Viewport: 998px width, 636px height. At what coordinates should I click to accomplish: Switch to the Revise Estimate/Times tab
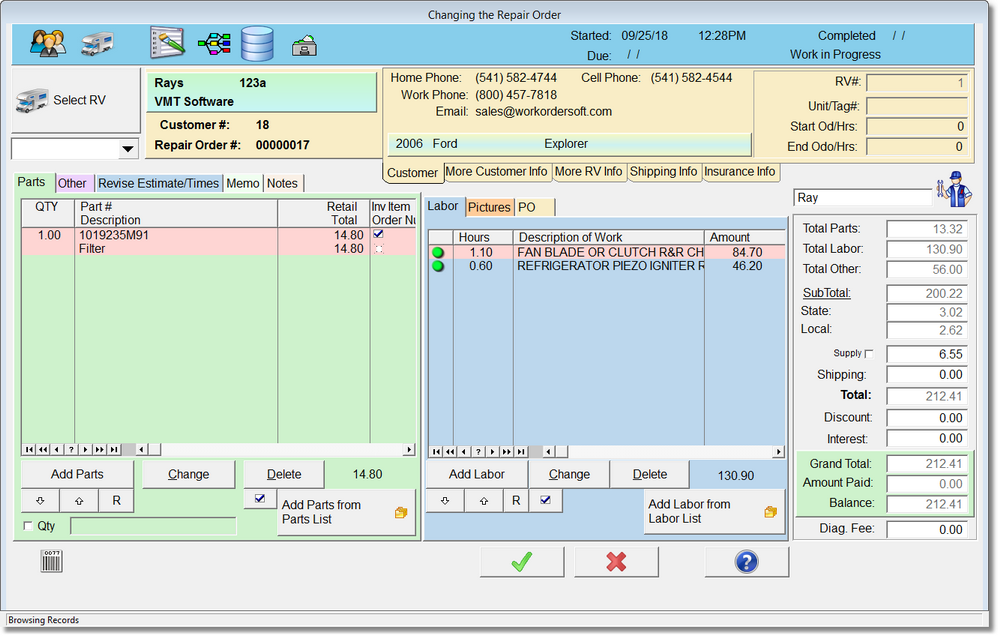pos(158,183)
